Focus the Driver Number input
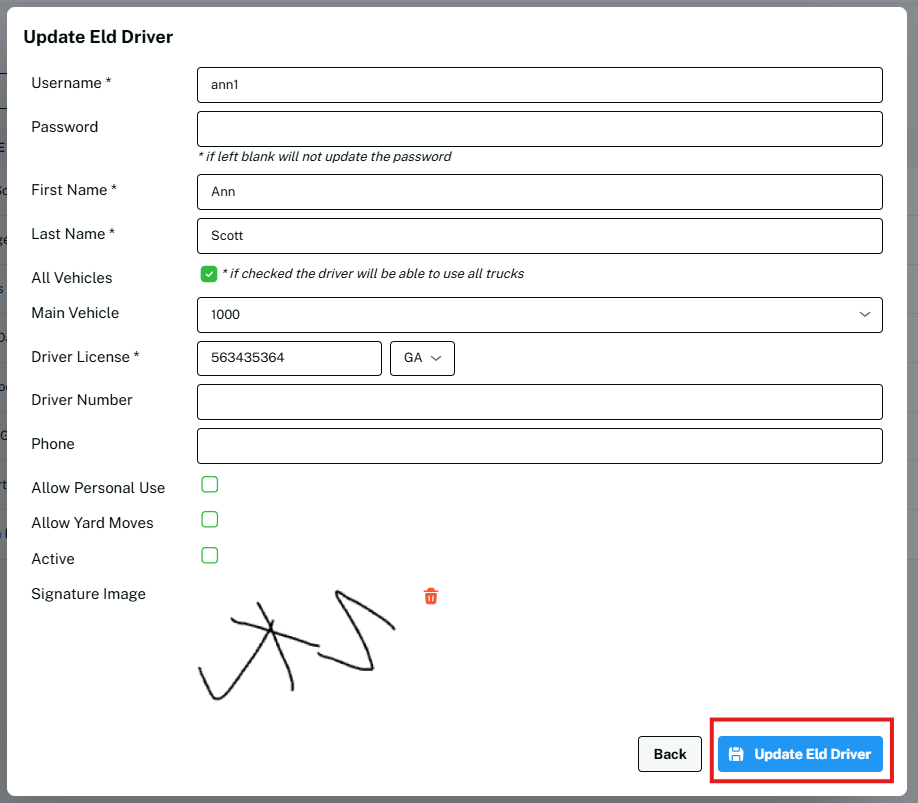 pyautogui.click(x=539, y=402)
